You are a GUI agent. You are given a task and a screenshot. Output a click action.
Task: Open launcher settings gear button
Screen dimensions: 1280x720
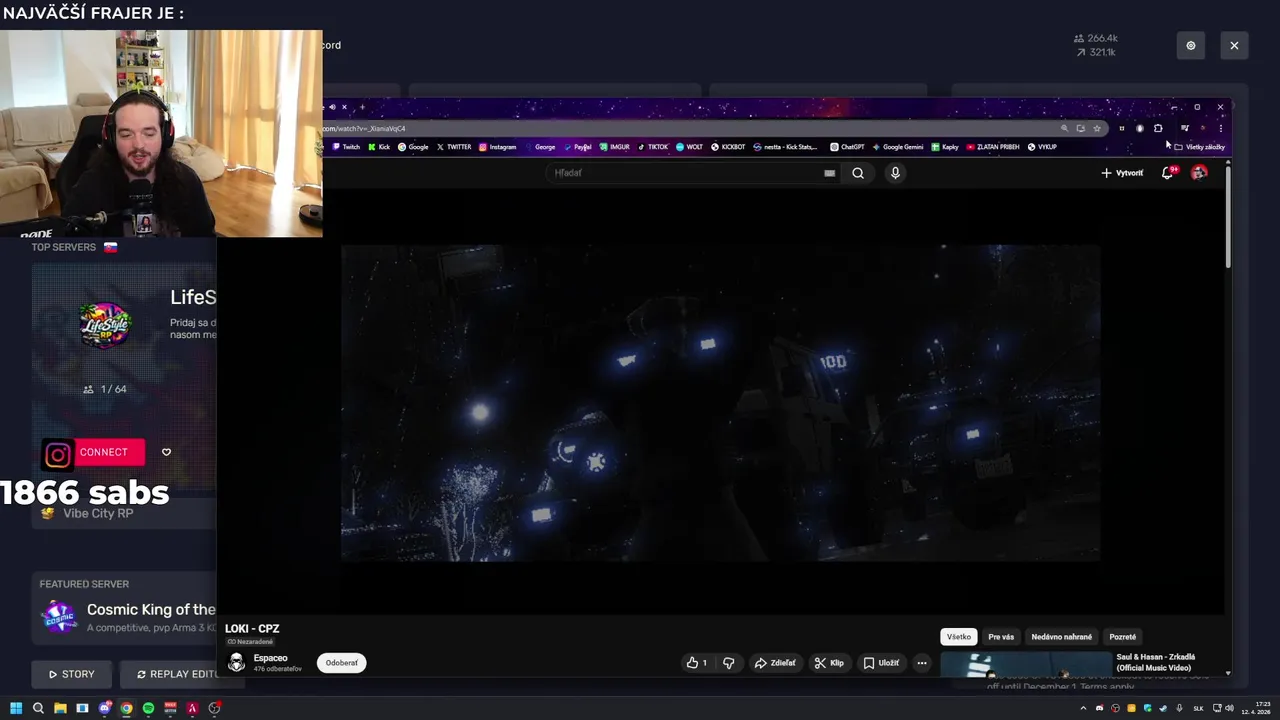click(x=1191, y=46)
